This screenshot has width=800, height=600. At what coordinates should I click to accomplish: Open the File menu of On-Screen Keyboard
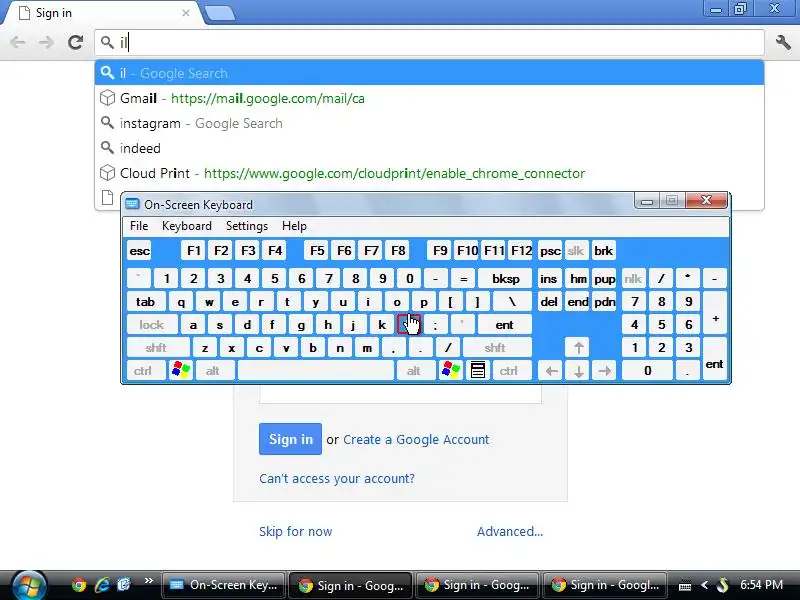point(139,226)
